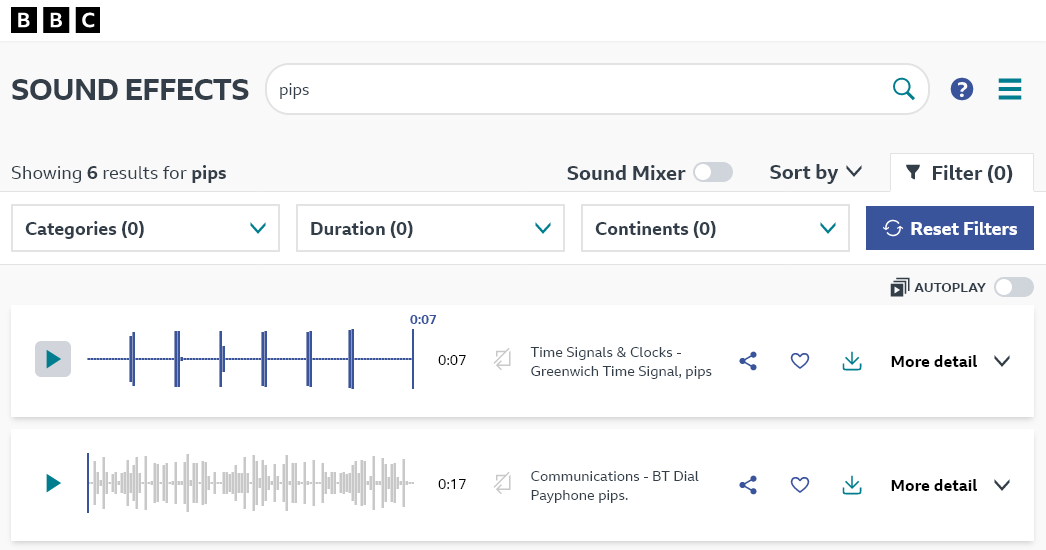Enable the Sound Mixer switch
The image size is (1046, 550).
click(x=713, y=173)
